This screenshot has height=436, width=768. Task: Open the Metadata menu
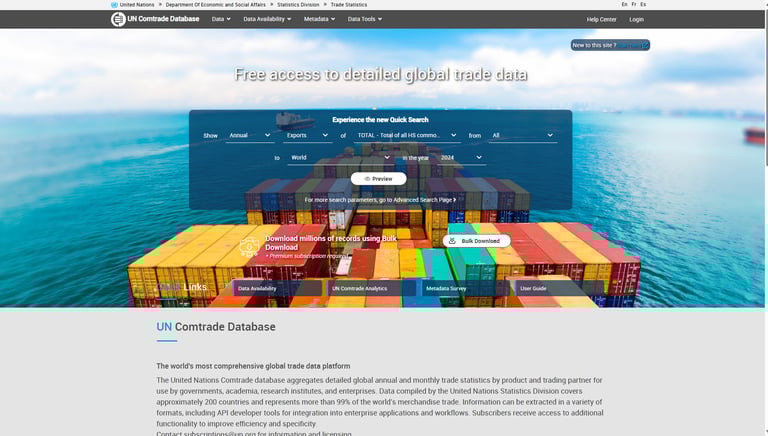[319, 19]
